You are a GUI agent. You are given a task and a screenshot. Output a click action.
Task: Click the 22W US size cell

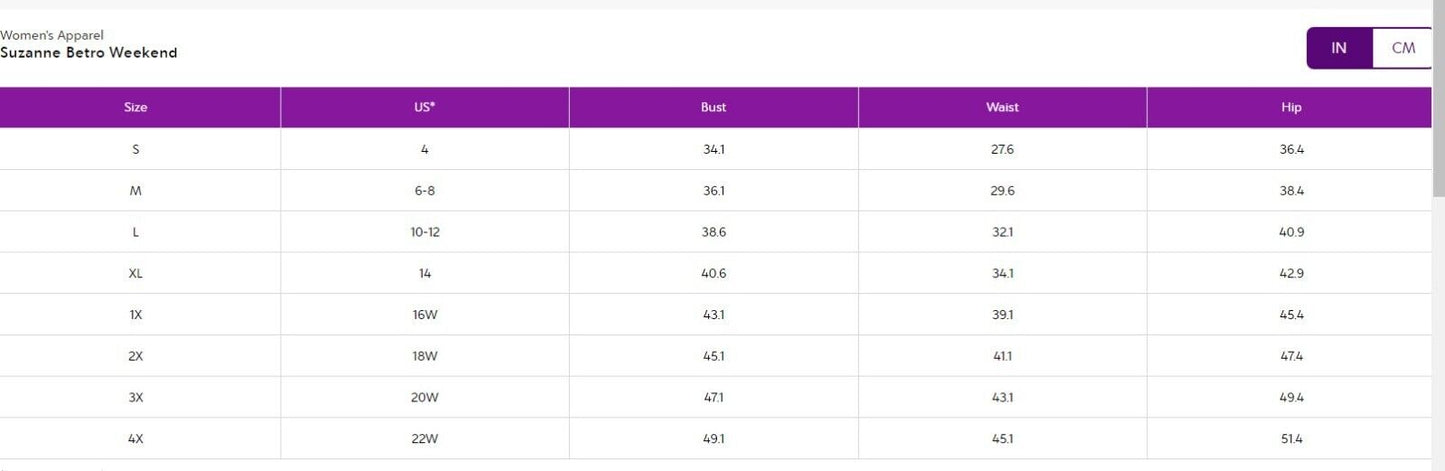coord(425,439)
